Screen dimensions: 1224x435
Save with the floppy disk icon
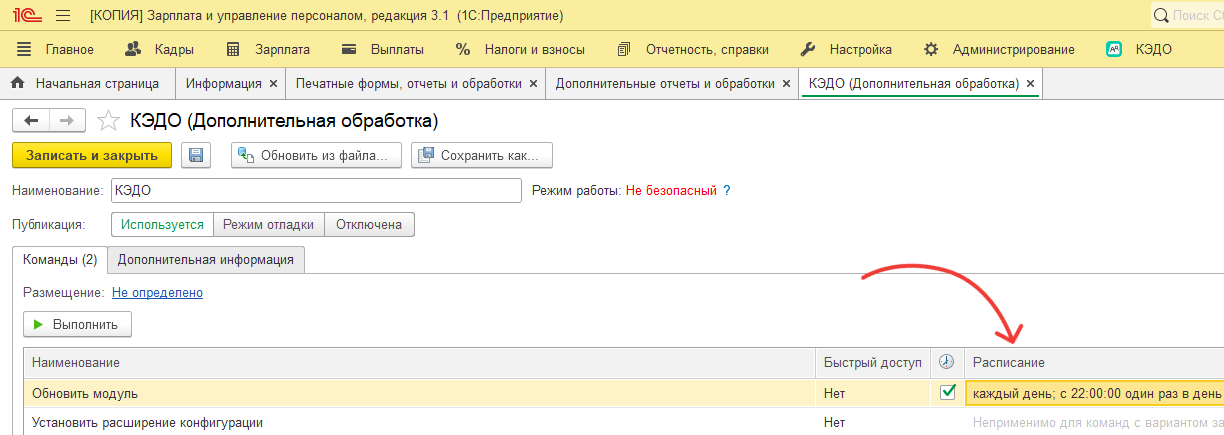195,155
